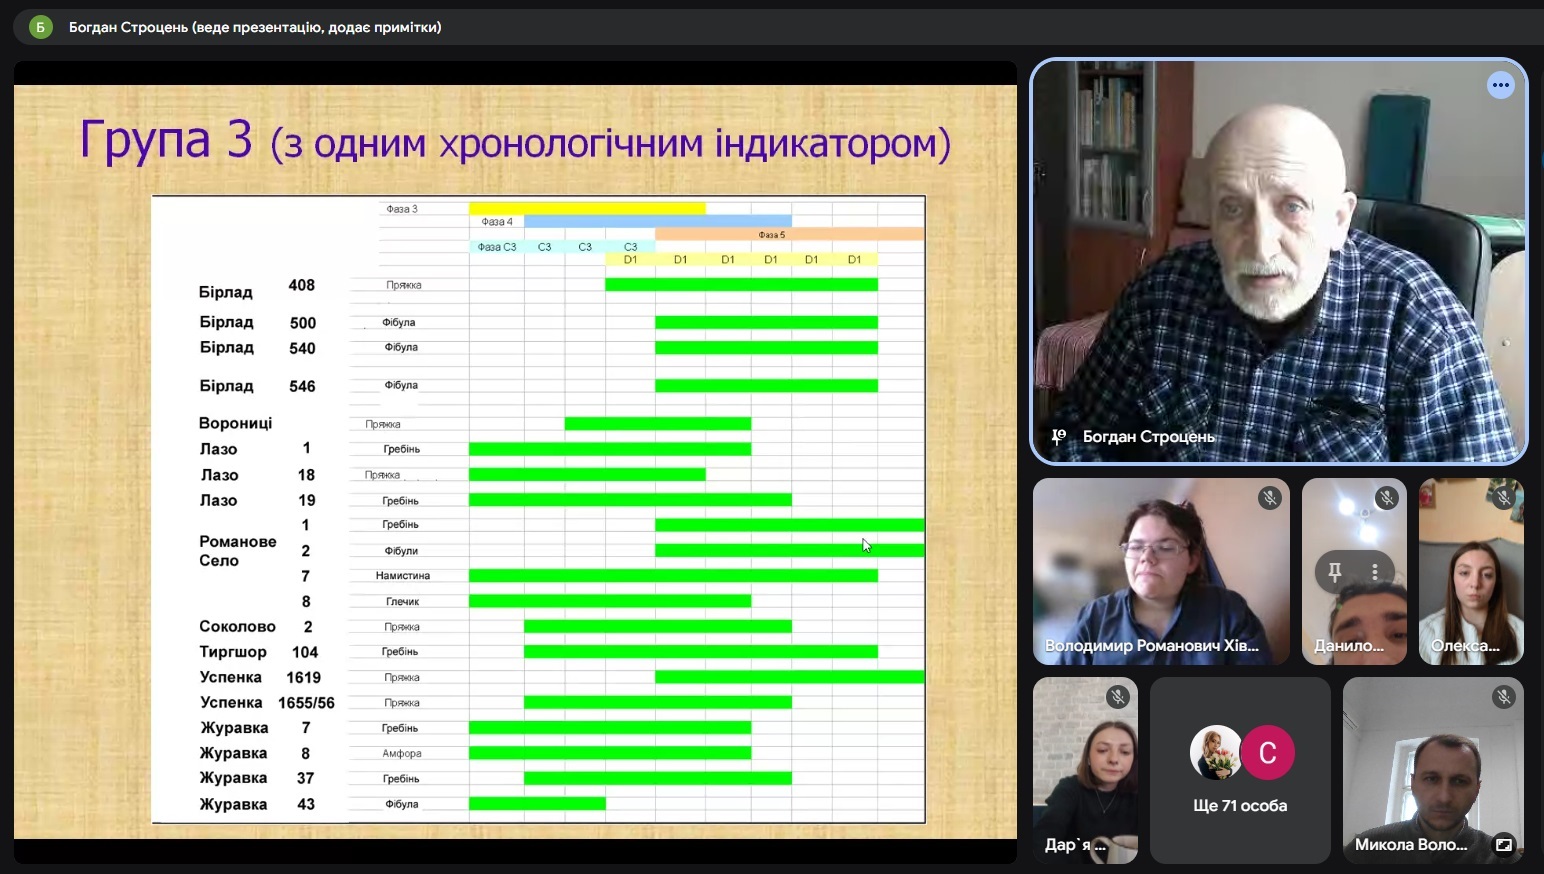The width and height of the screenshot is (1544, 874).
Task: Click the row label 'Бірлад 546'
Action: tap(257, 386)
